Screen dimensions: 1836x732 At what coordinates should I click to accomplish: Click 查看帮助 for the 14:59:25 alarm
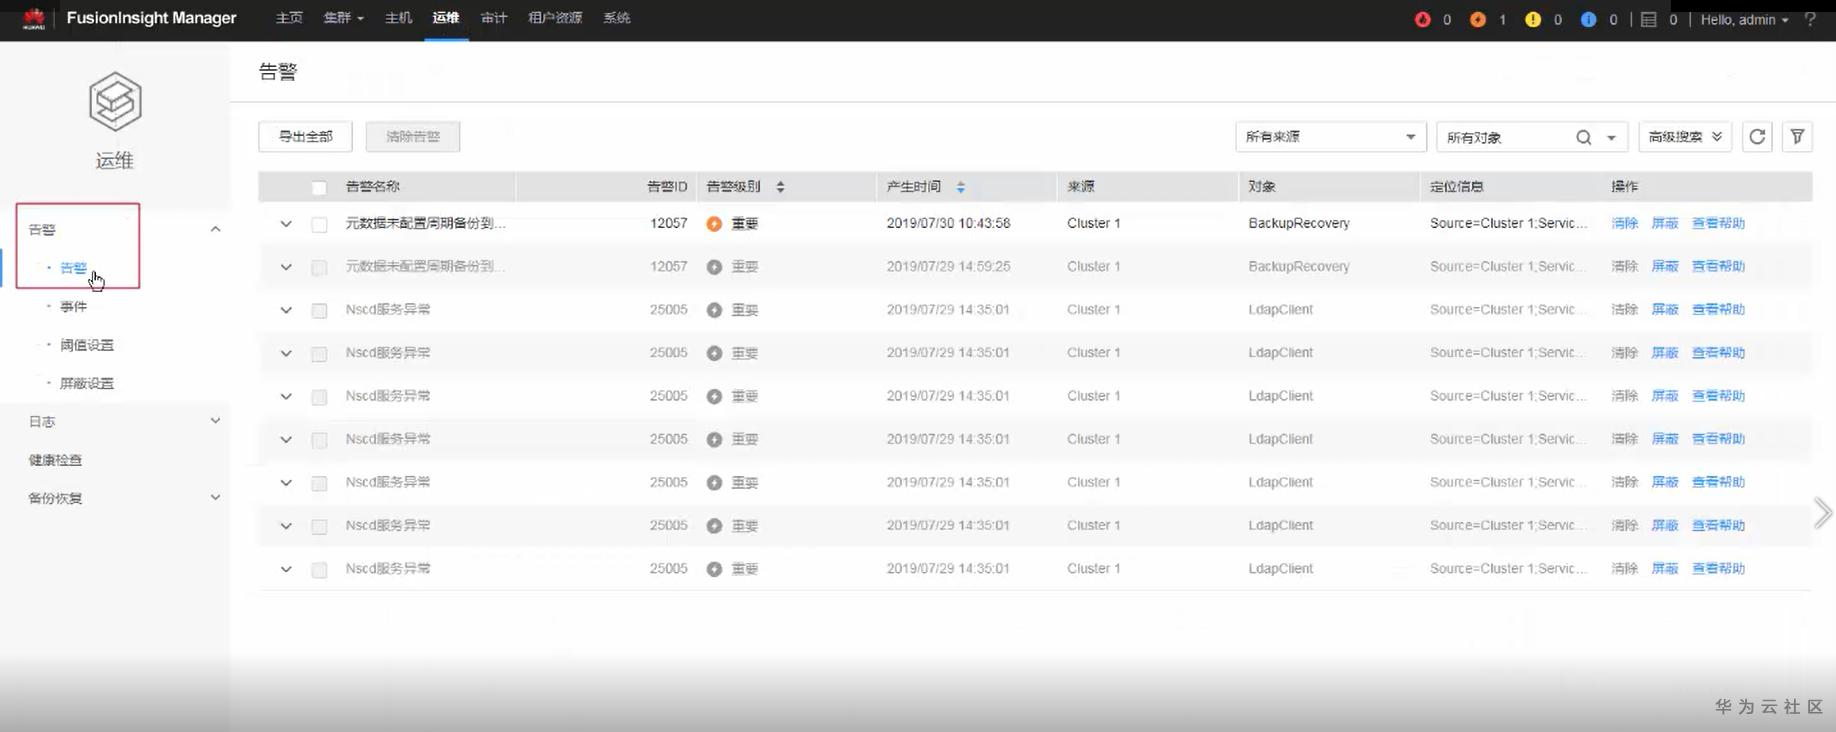[1718, 267]
